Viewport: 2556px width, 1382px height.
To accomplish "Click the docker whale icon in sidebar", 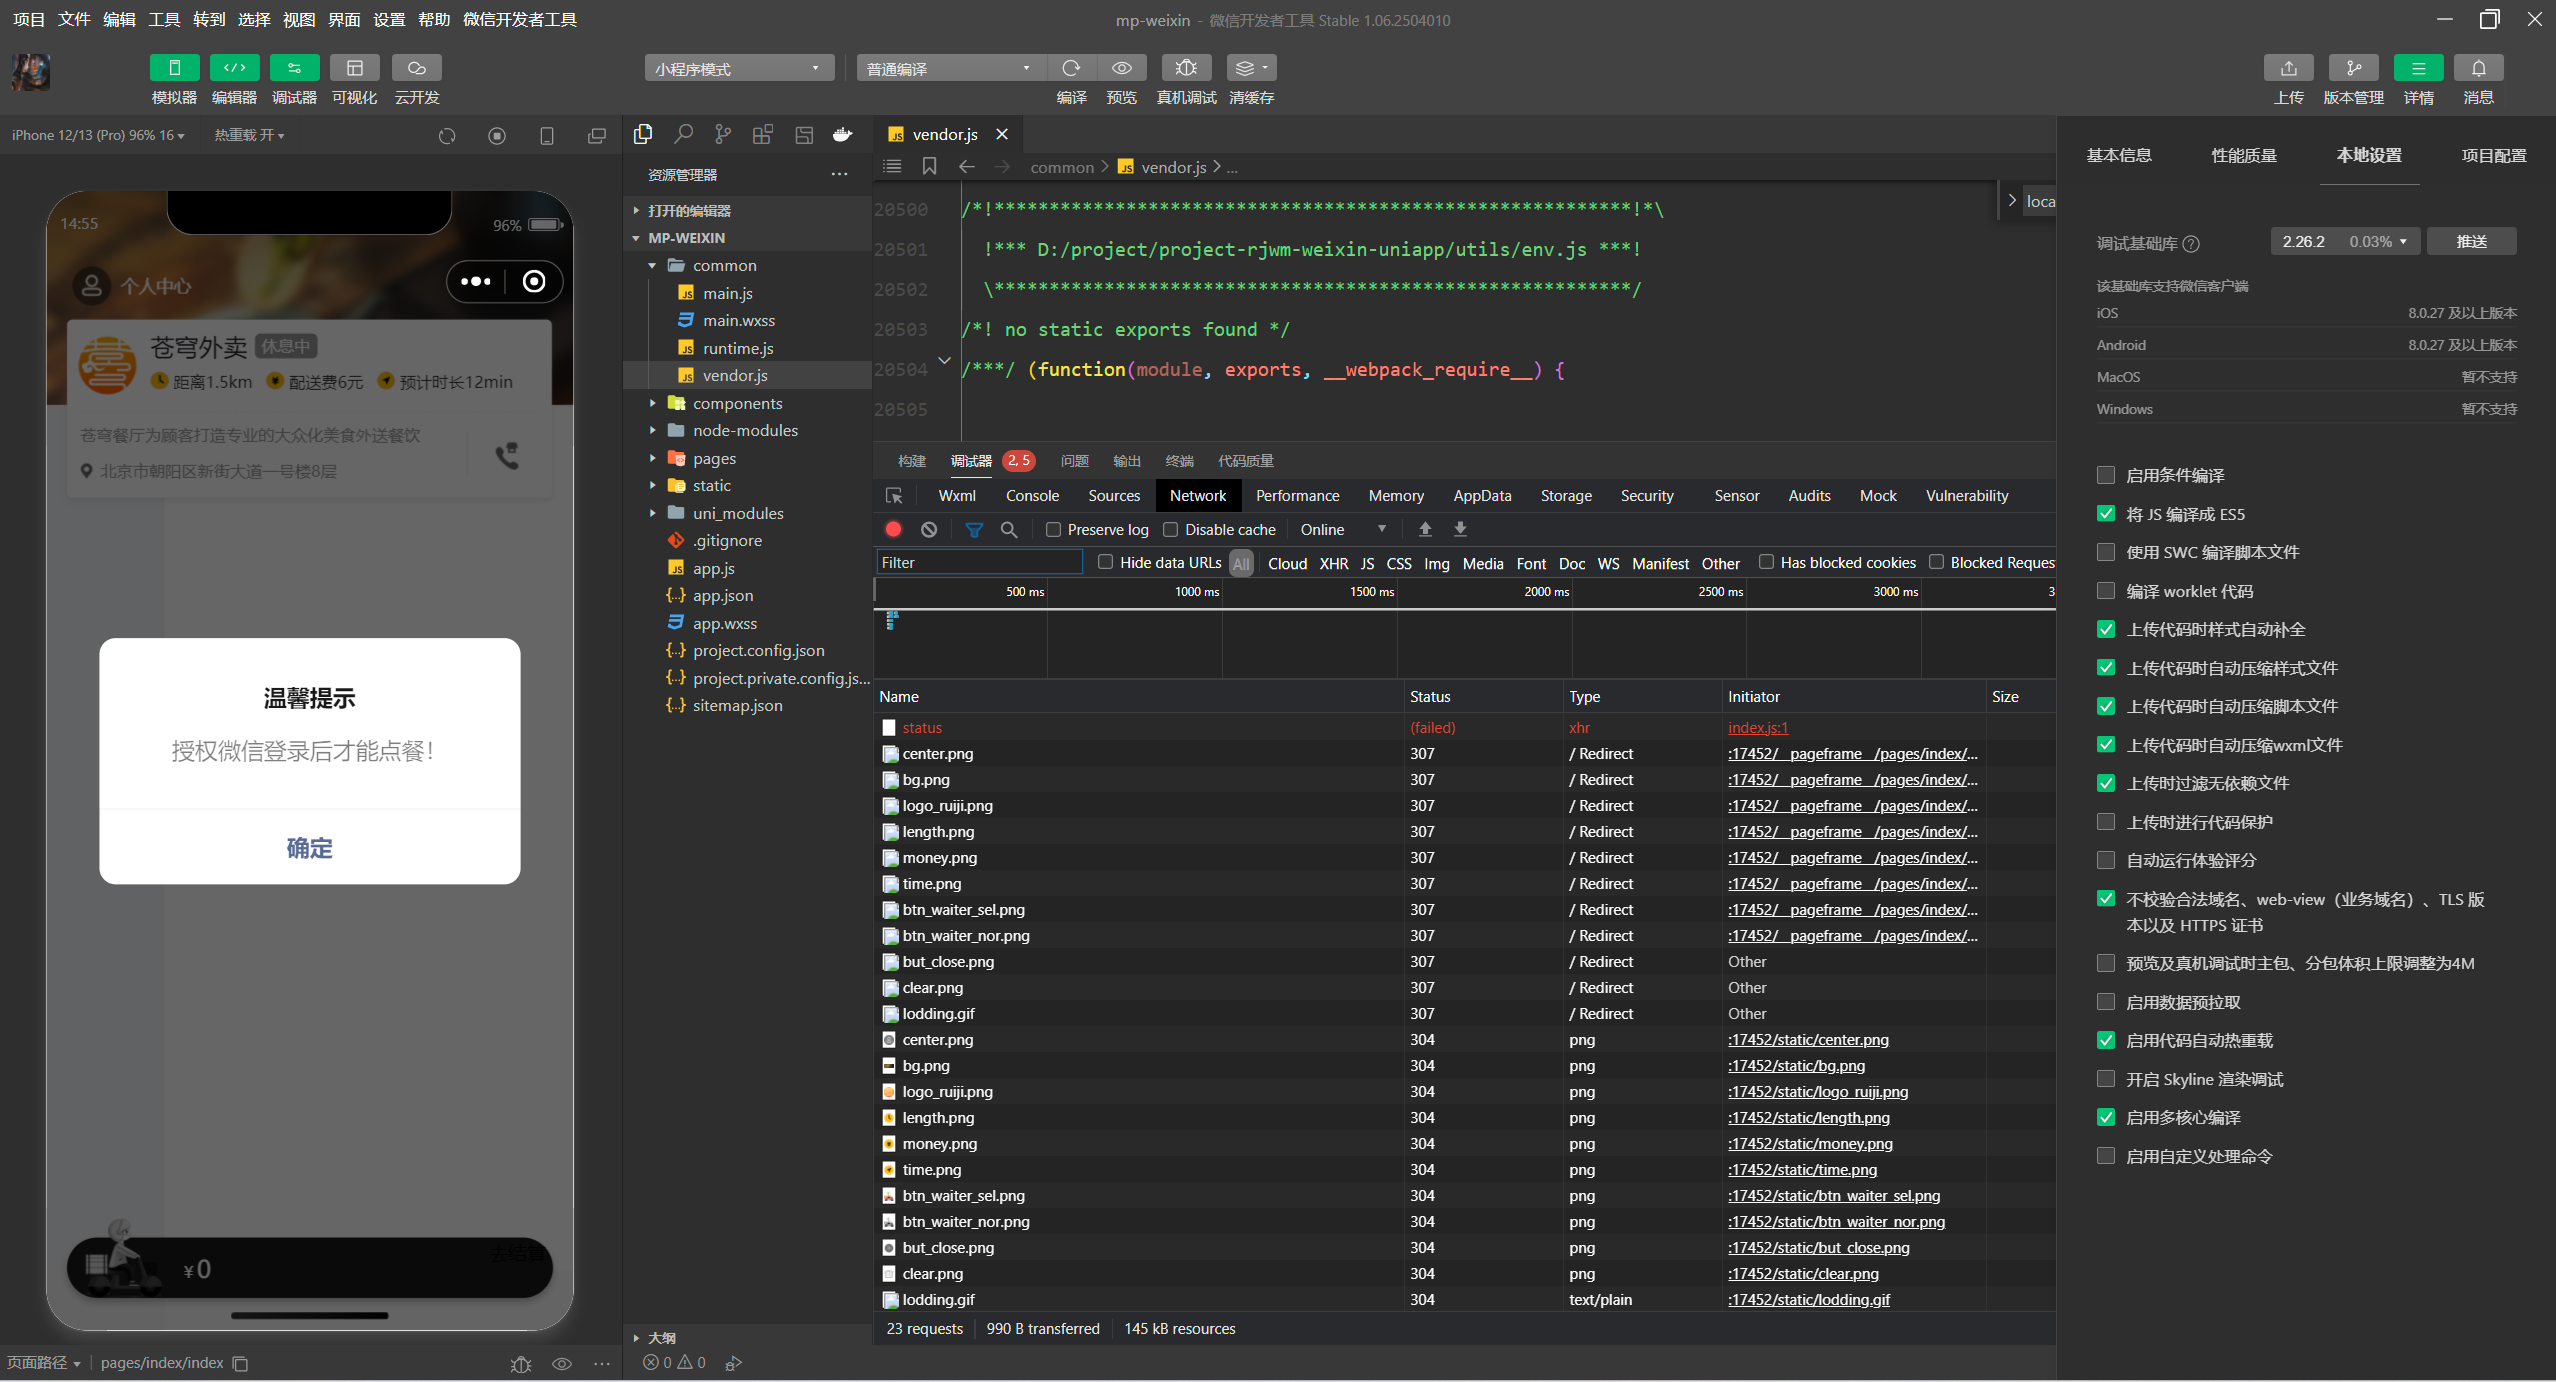I will click(x=843, y=134).
